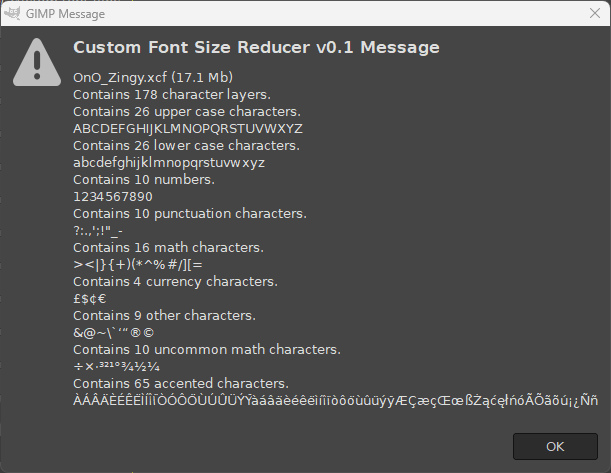Click 'Contains 10 punctuation characters.' line

190,214
